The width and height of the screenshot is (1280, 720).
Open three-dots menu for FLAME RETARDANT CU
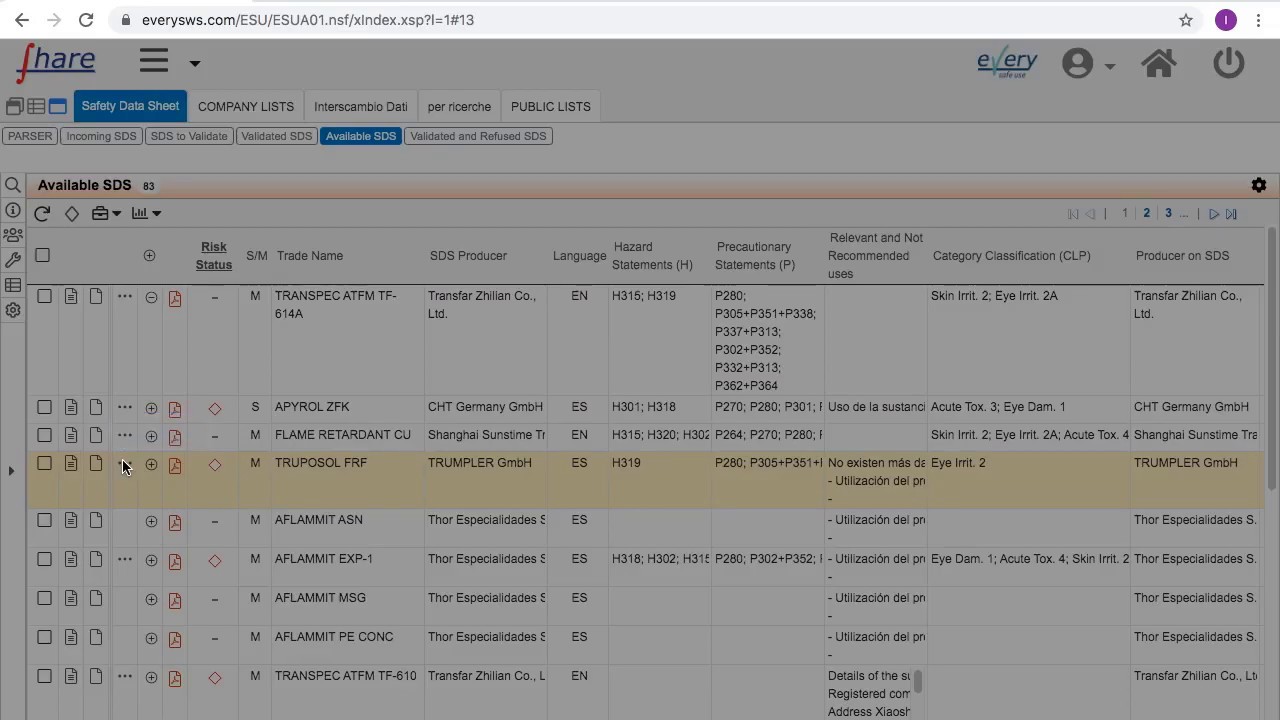tap(124, 436)
